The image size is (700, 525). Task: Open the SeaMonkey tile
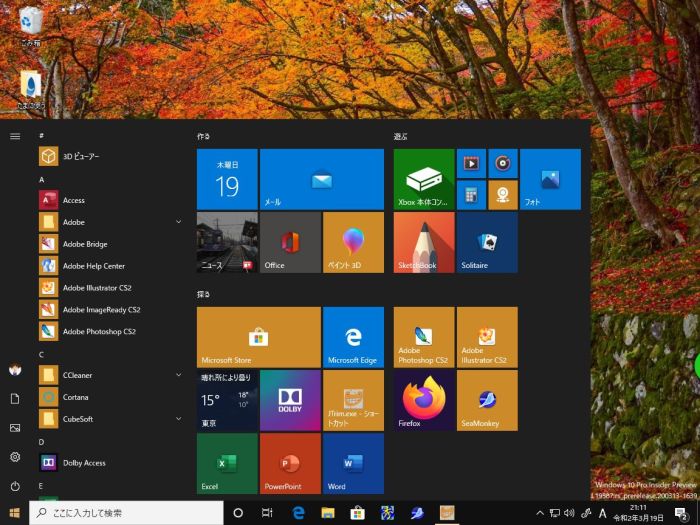[487, 400]
